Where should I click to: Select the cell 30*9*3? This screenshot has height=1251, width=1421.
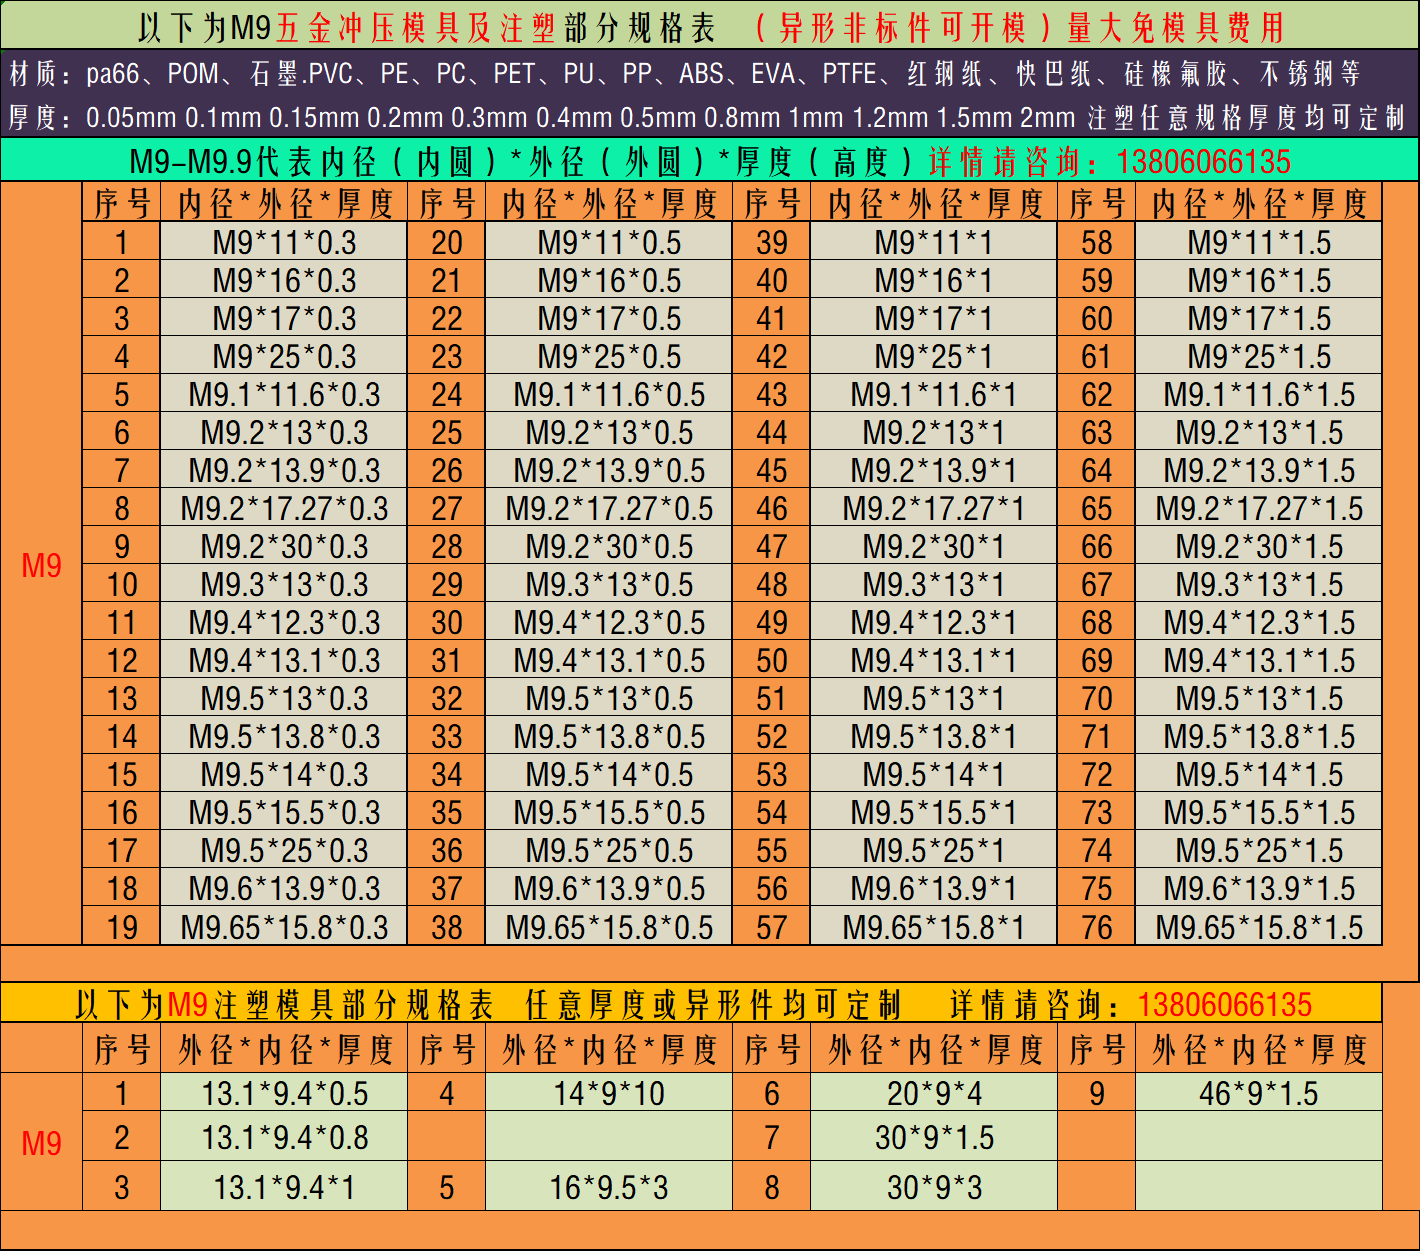(933, 1186)
